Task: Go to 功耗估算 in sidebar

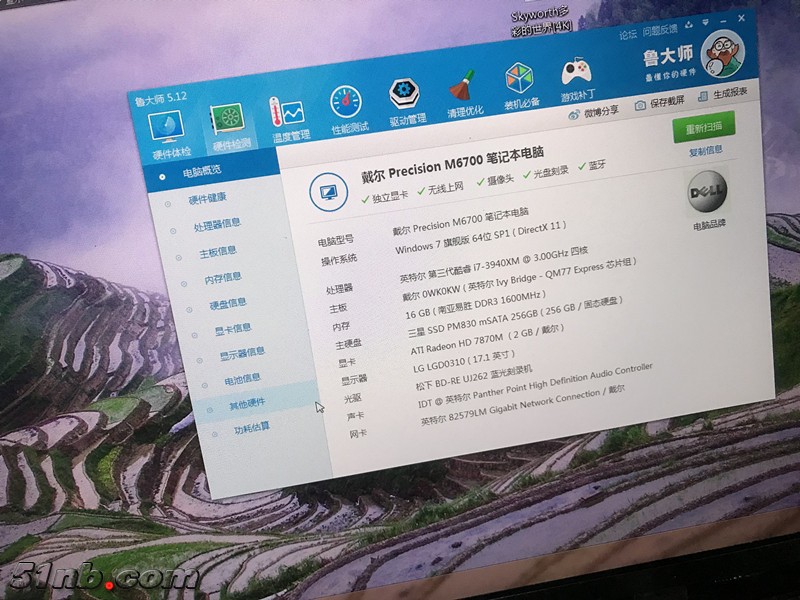Action: click(251, 428)
